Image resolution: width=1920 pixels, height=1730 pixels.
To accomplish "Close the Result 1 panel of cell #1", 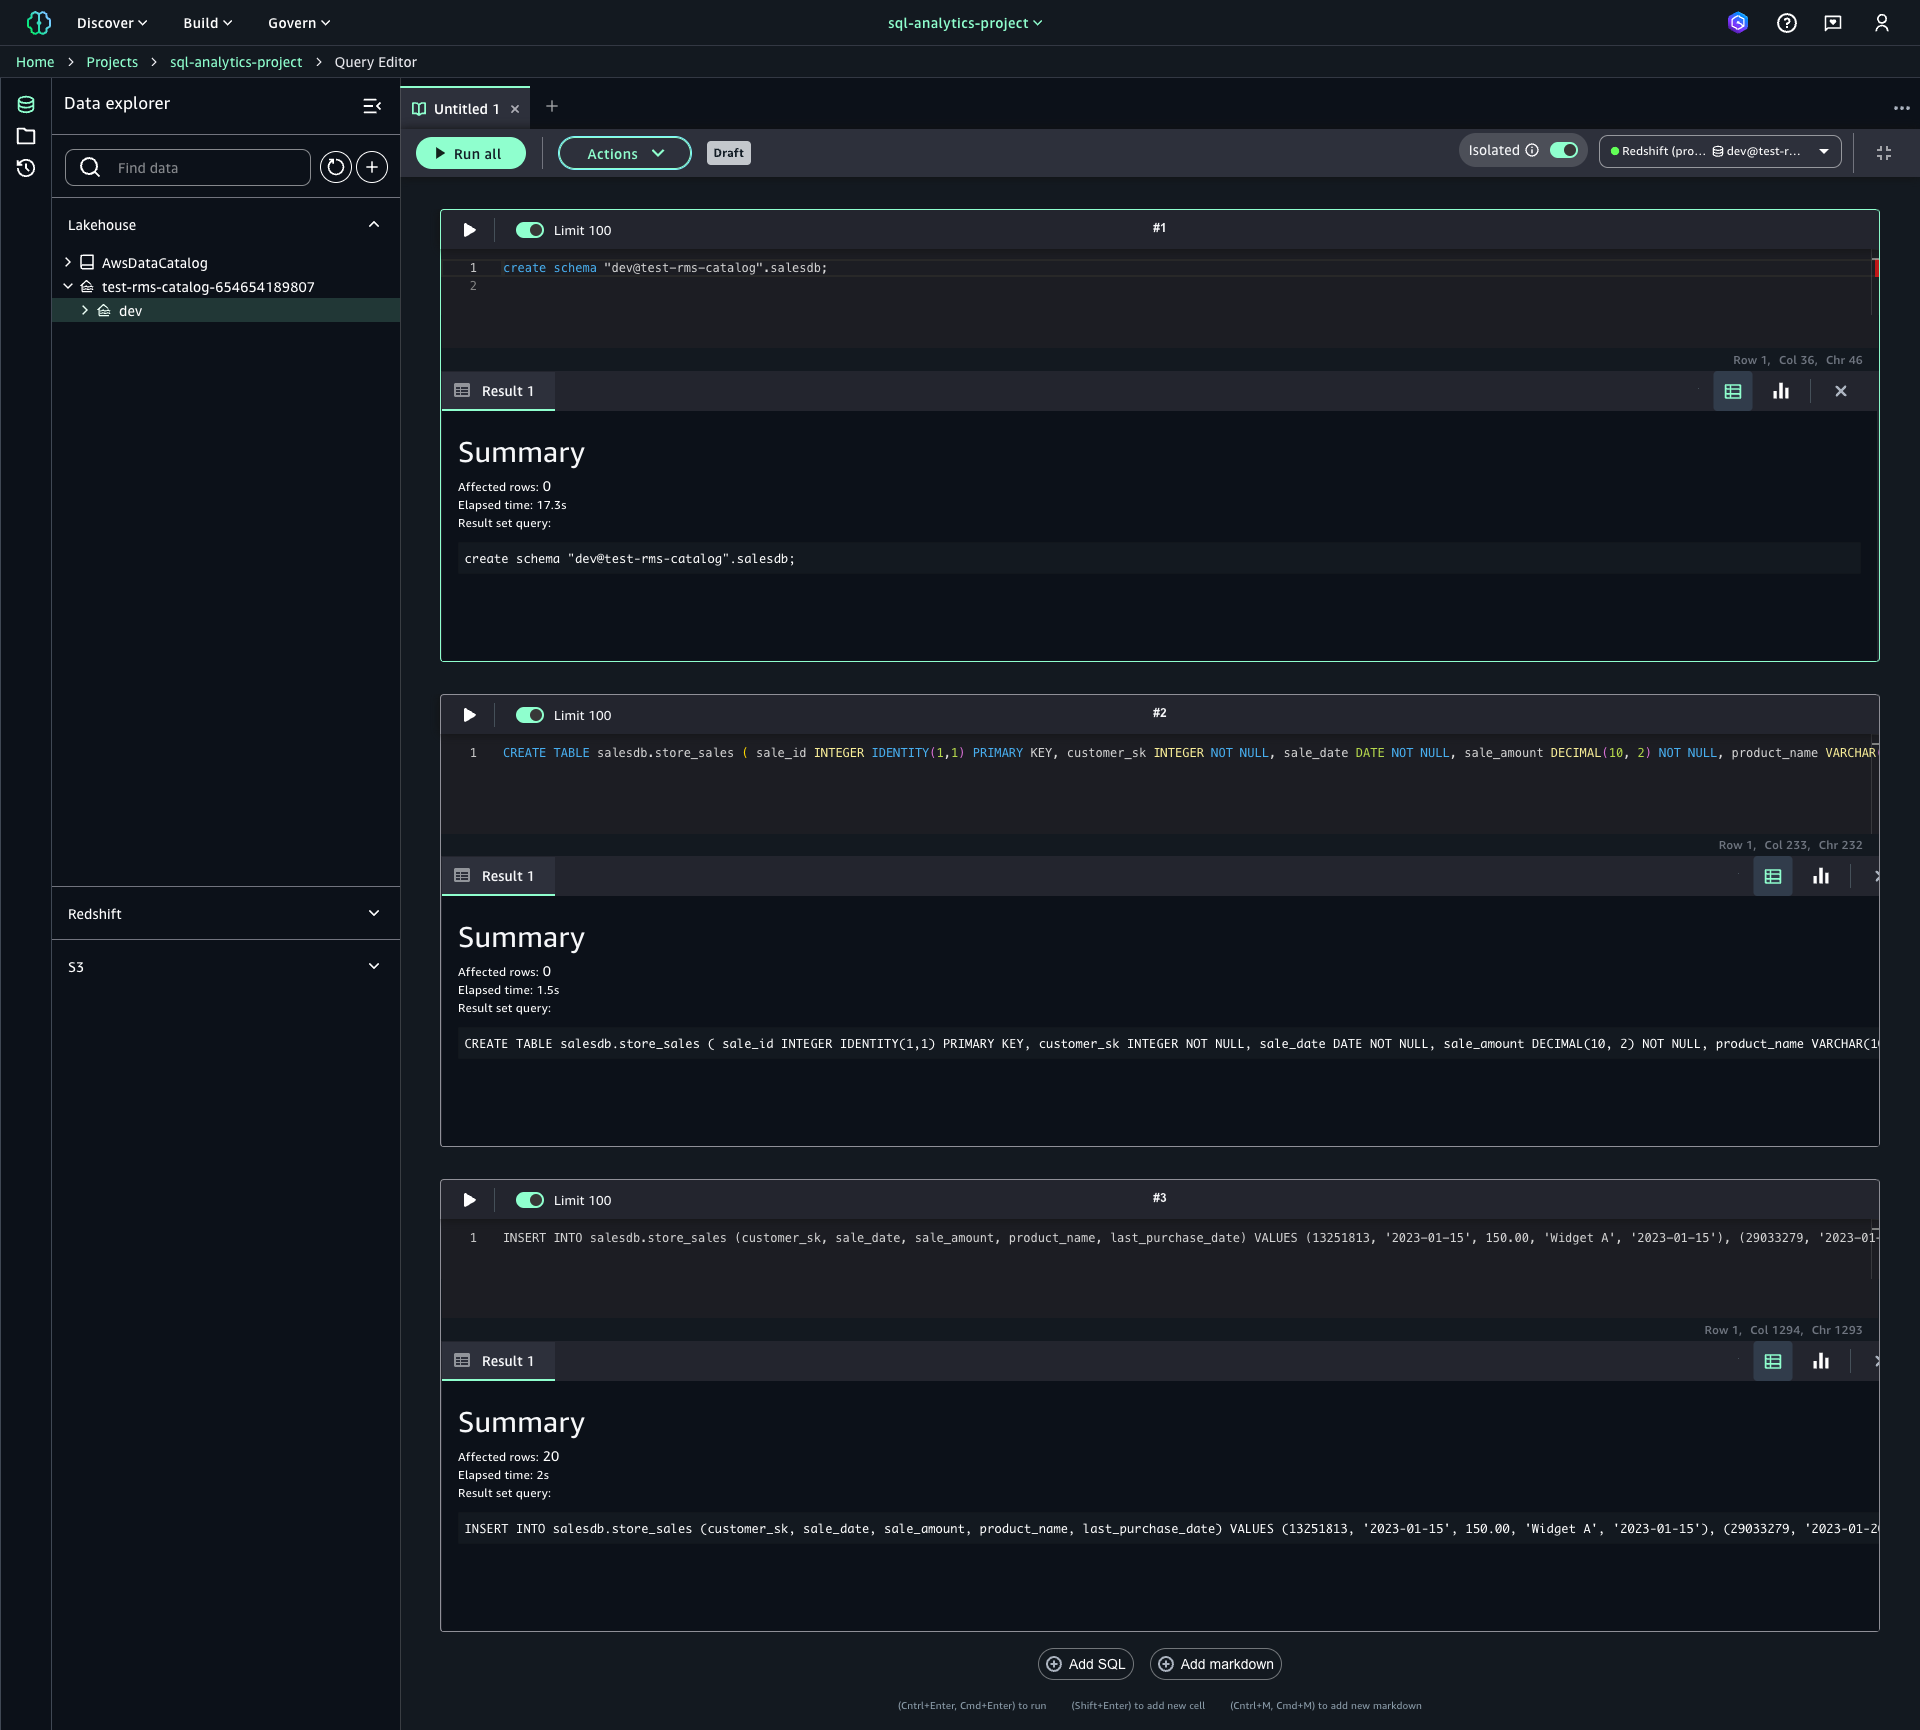I will point(1841,391).
